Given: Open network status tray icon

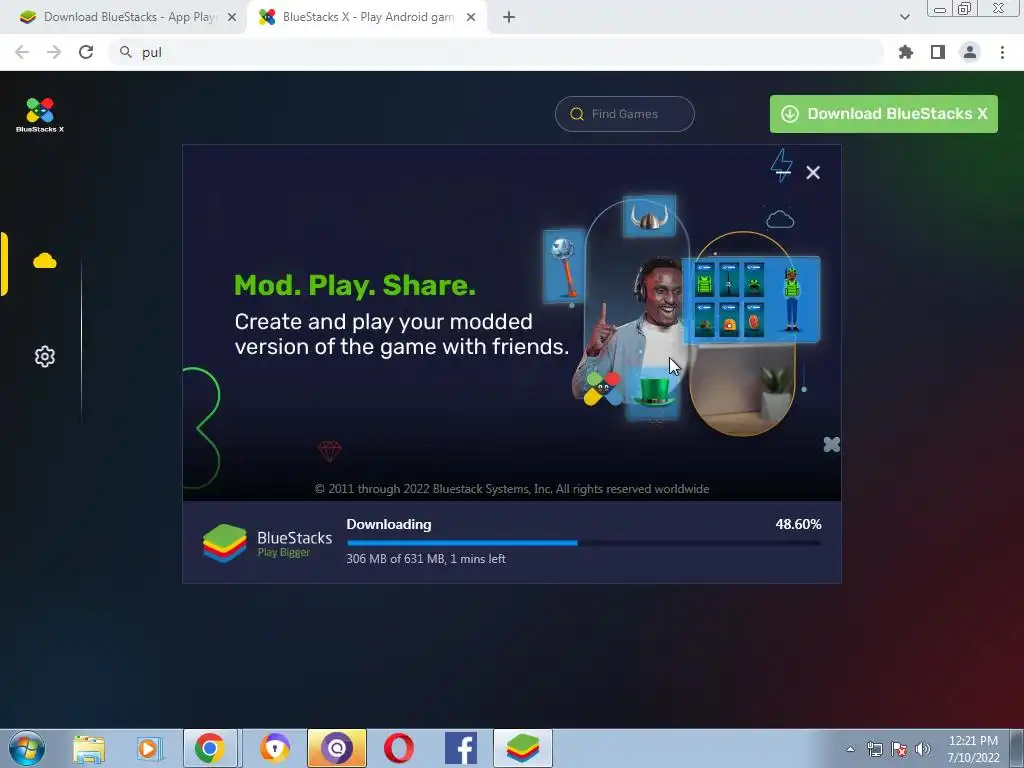Looking at the screenshot, I should click(874, 749).
